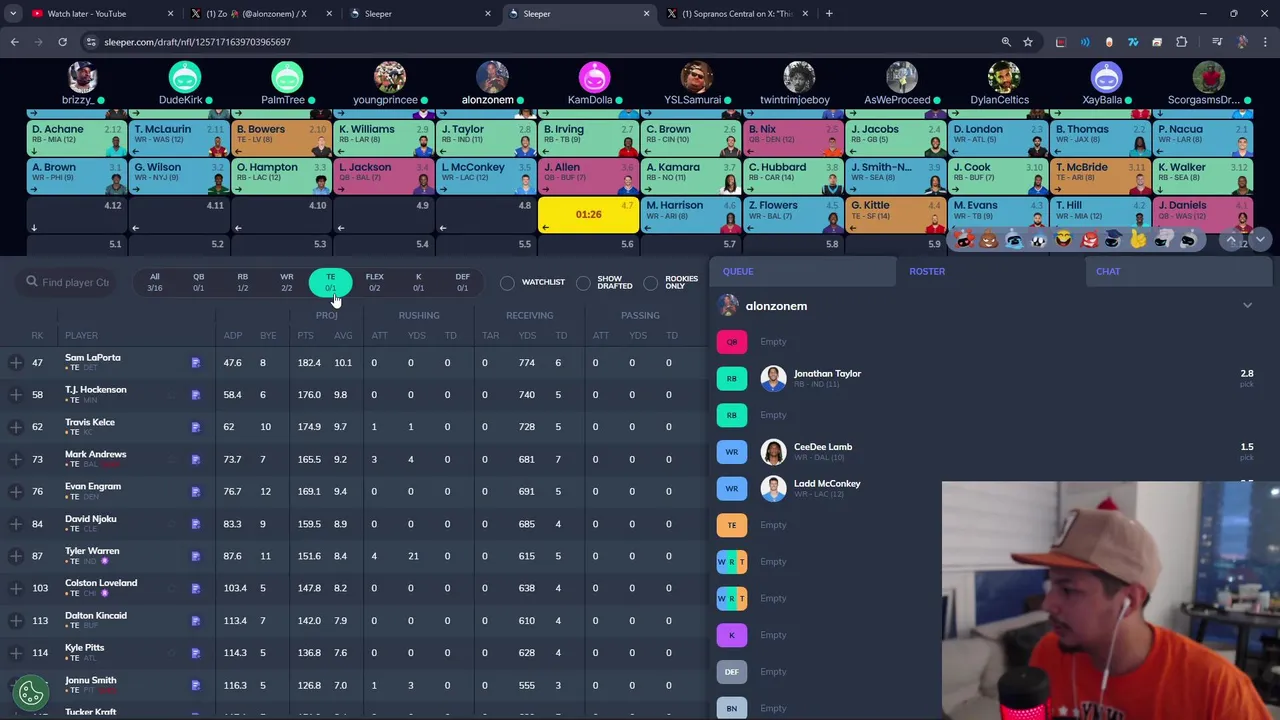Open the G. Kittle draft board card

[895, 213]
